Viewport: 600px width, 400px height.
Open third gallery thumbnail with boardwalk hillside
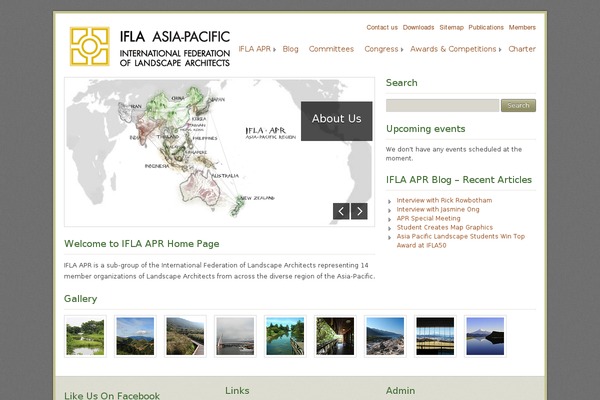[x=185, y=336]
